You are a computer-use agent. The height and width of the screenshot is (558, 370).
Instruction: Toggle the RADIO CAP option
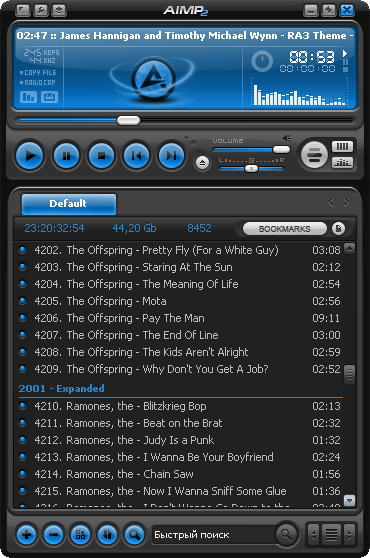pos(38,83)
